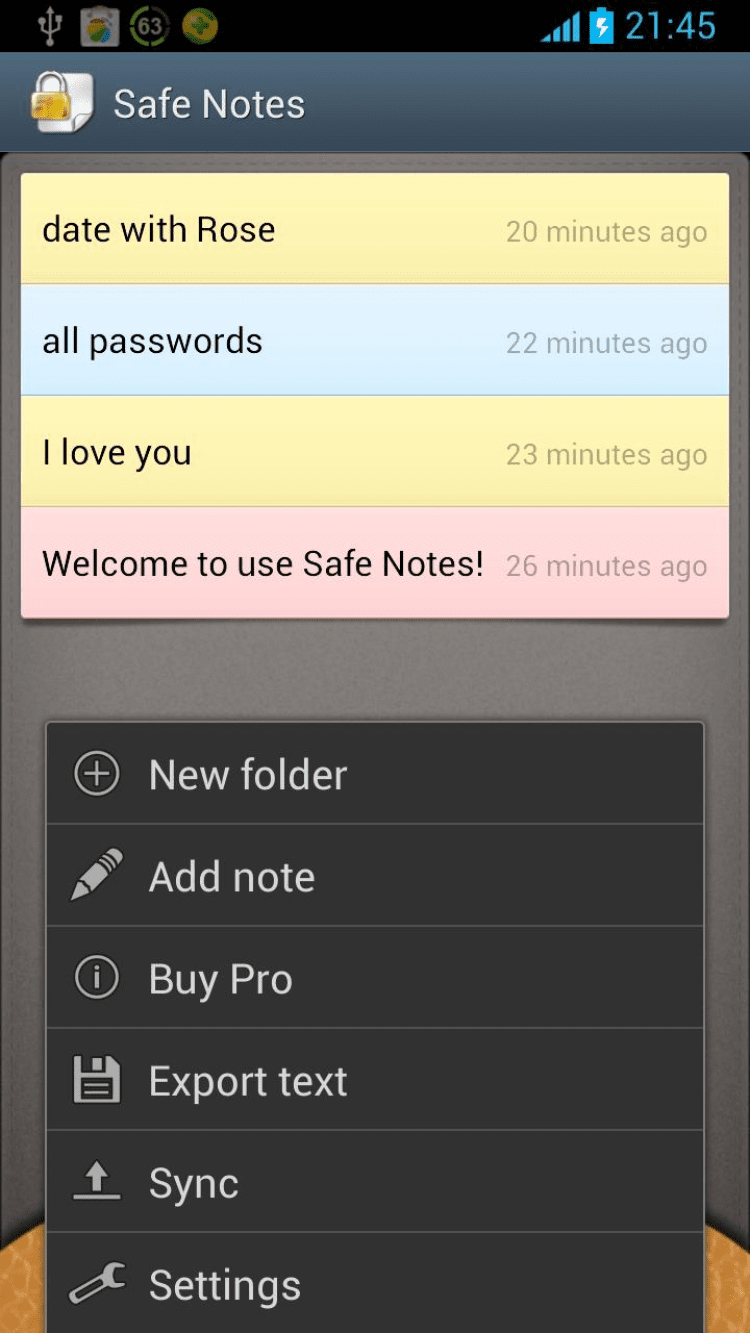This screenshot has height=1333, width=750.
Task: Select New folder menu entry
Action: click(375, 774)
